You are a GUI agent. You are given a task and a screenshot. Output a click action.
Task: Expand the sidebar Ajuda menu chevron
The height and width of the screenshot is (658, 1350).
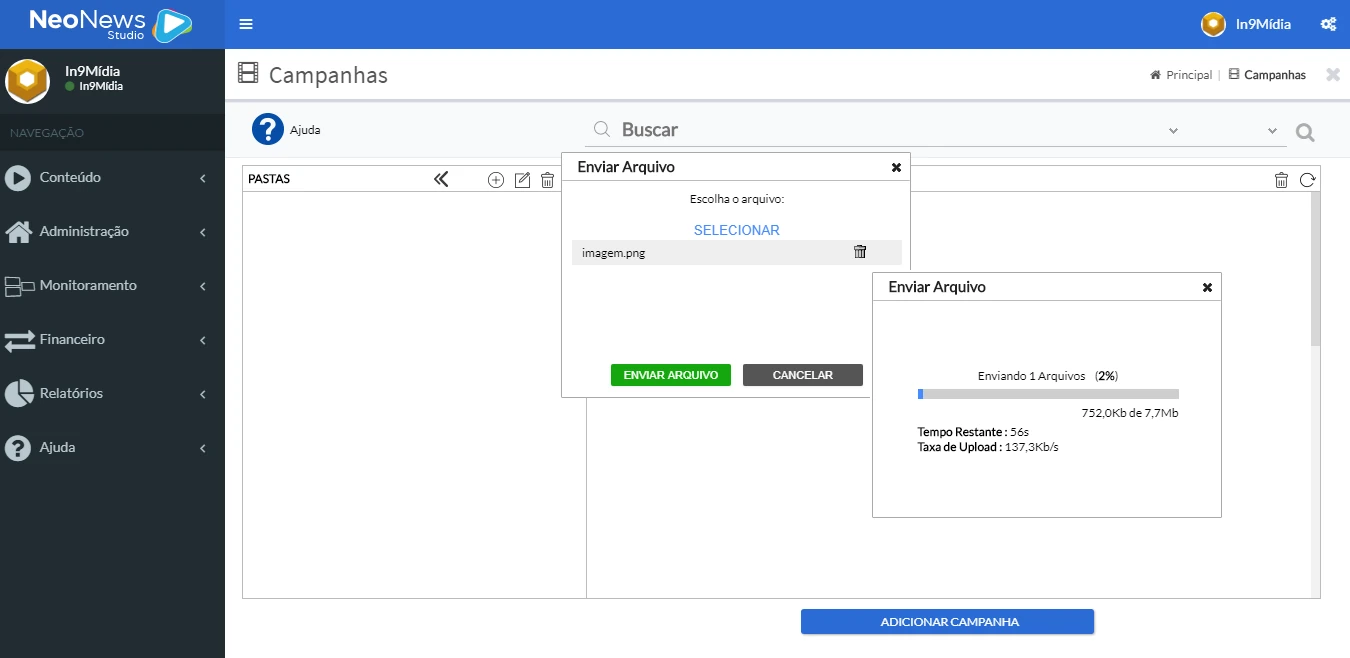(x=203, y=448)
